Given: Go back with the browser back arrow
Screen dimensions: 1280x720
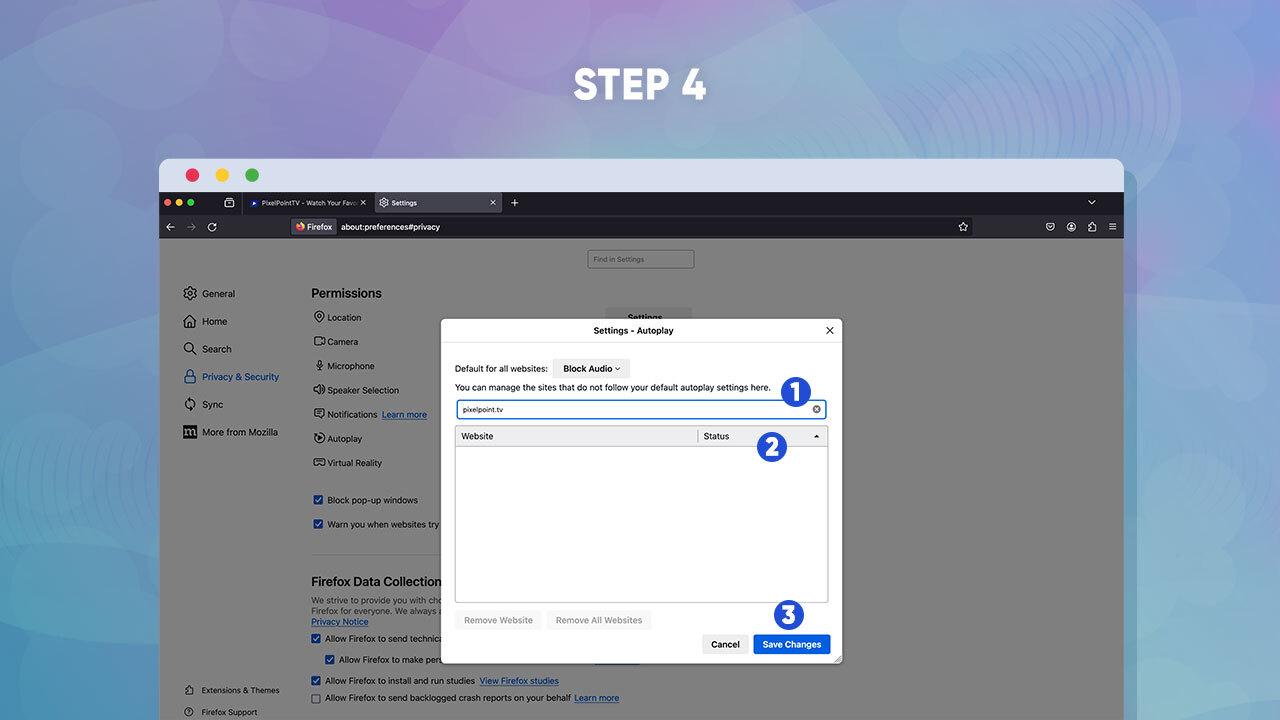Looking at the screenshot, I should click(x=170, y=227).
